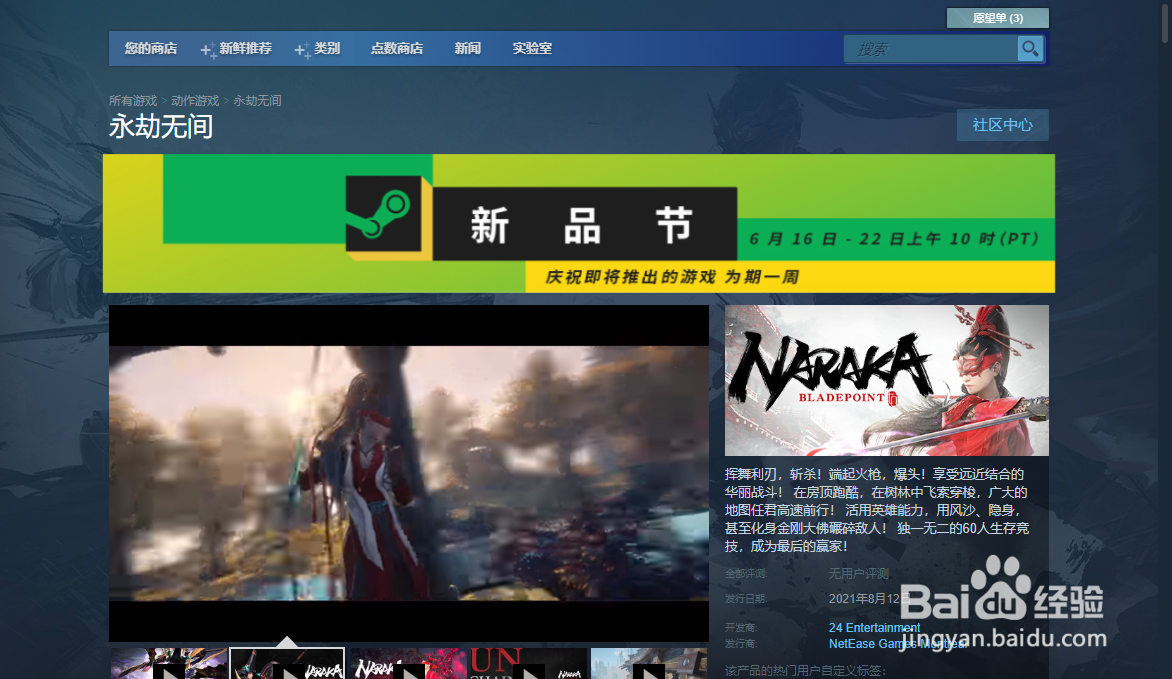Follow the 所有游戏 breadcrumb link
The height and width of the screenshot is (679, 1172).
tap(133, 100)
